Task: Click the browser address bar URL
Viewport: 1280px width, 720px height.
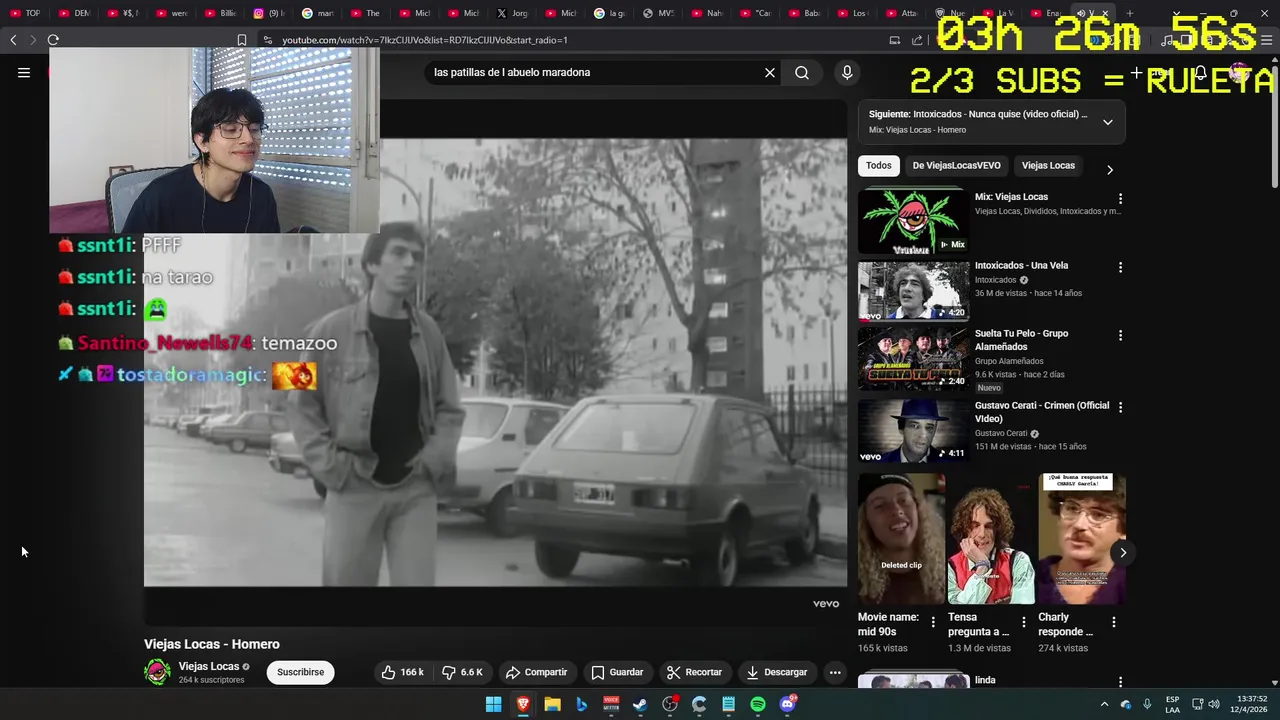Action: pos(424,40)
